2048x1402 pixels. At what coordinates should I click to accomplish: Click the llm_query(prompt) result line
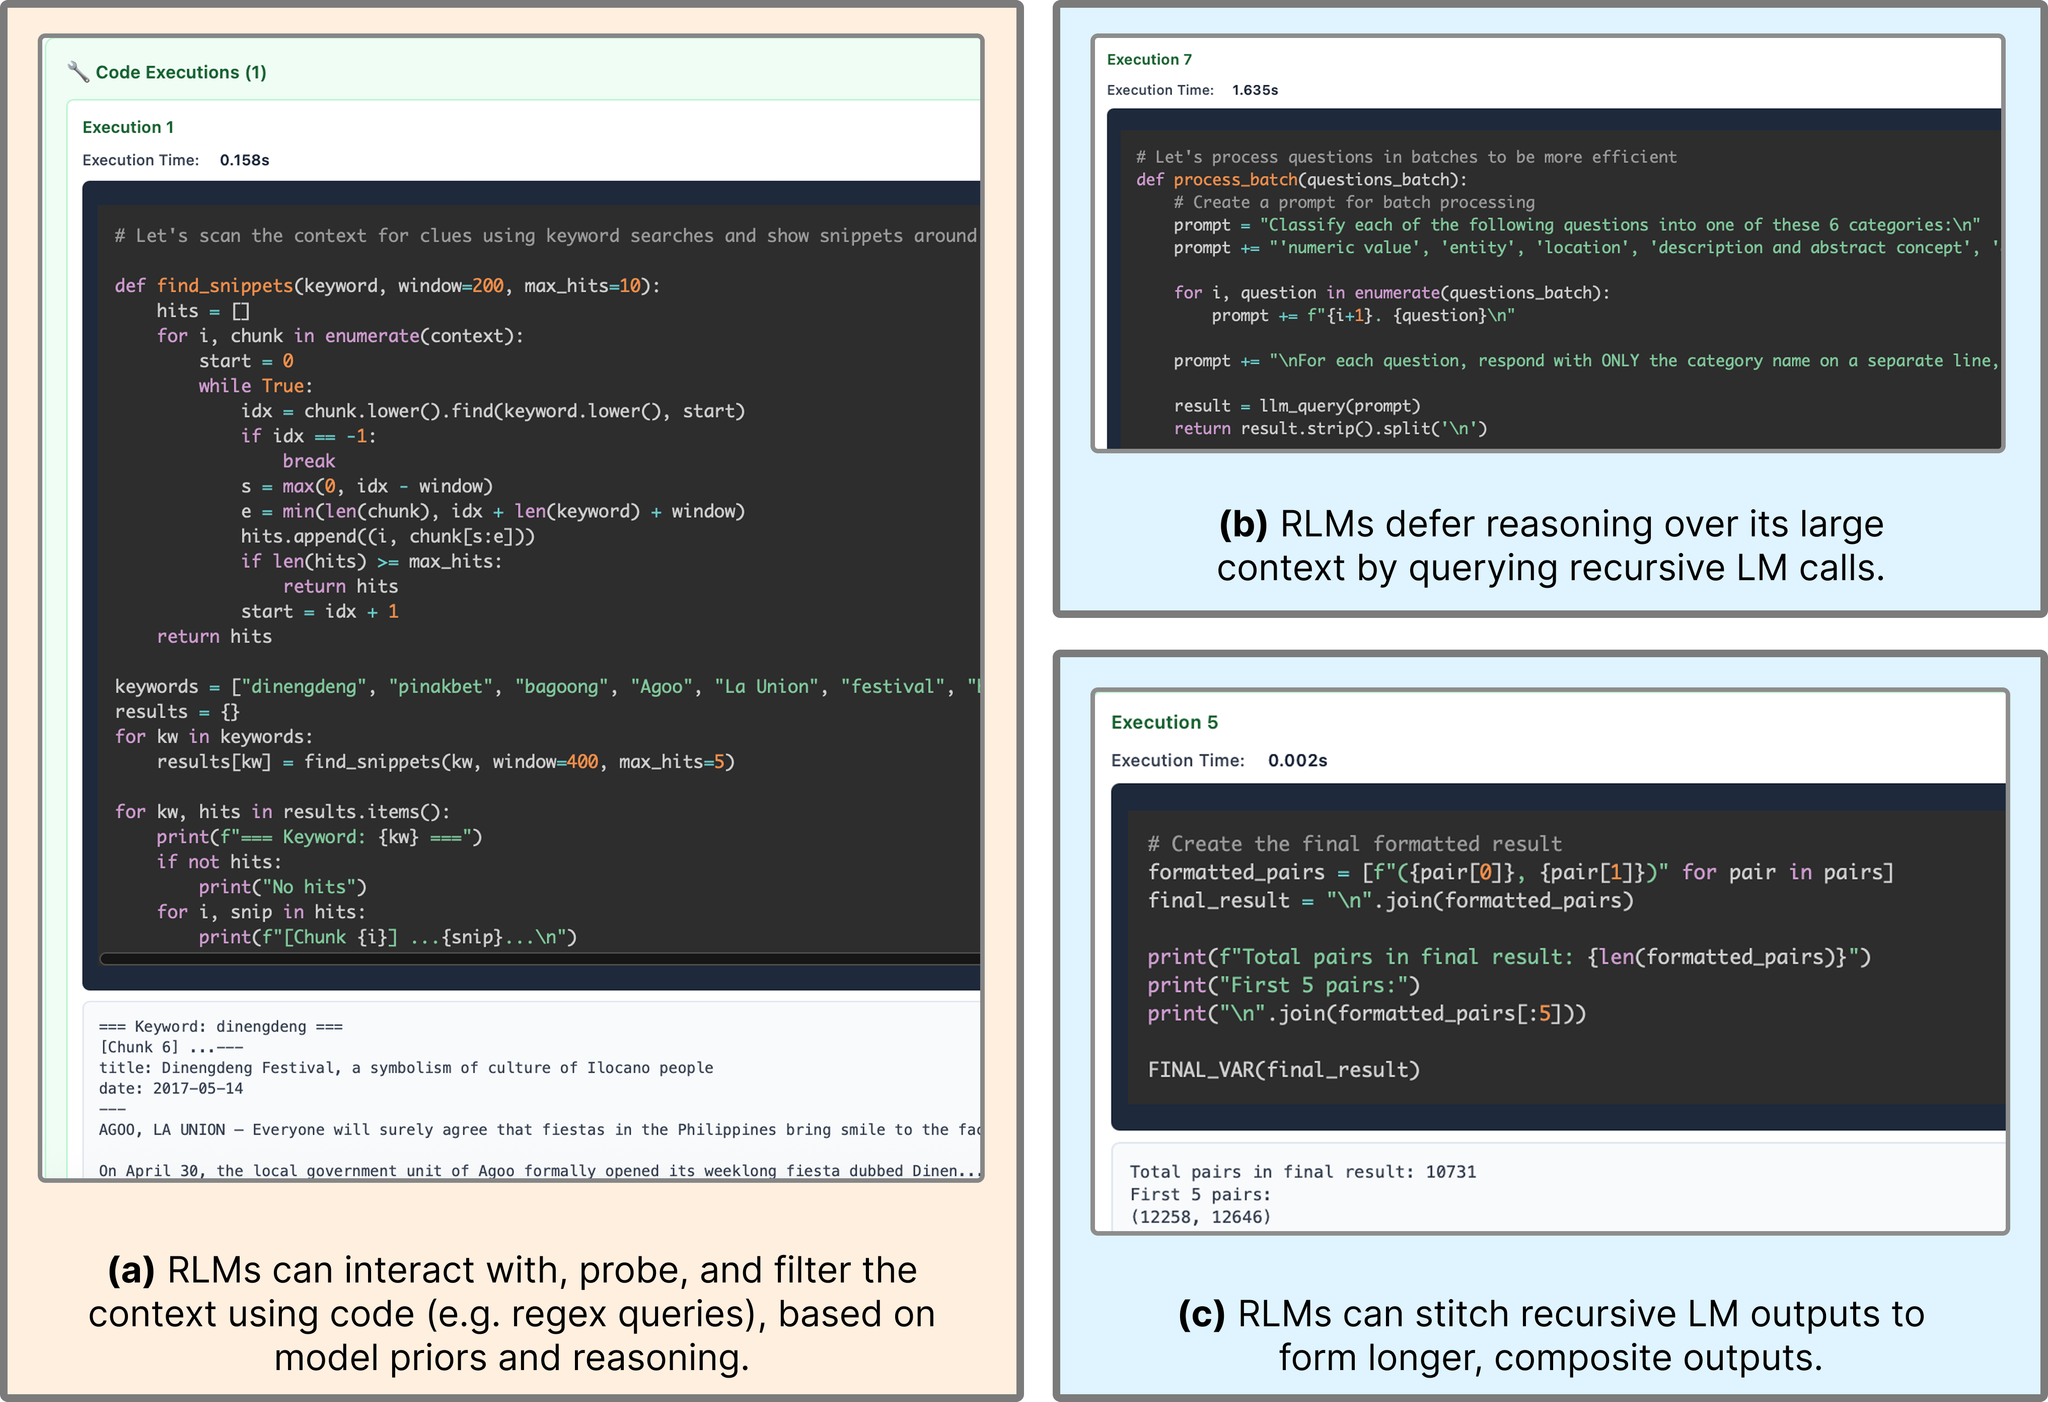1297,406
